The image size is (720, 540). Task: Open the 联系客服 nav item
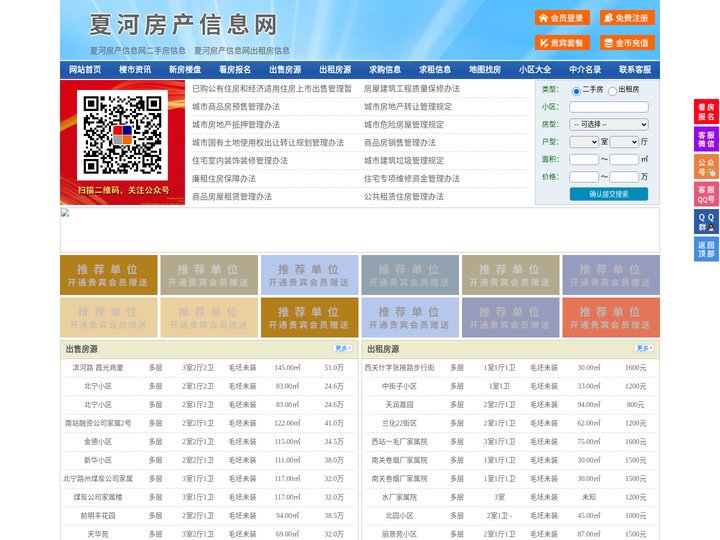[635, 70]
